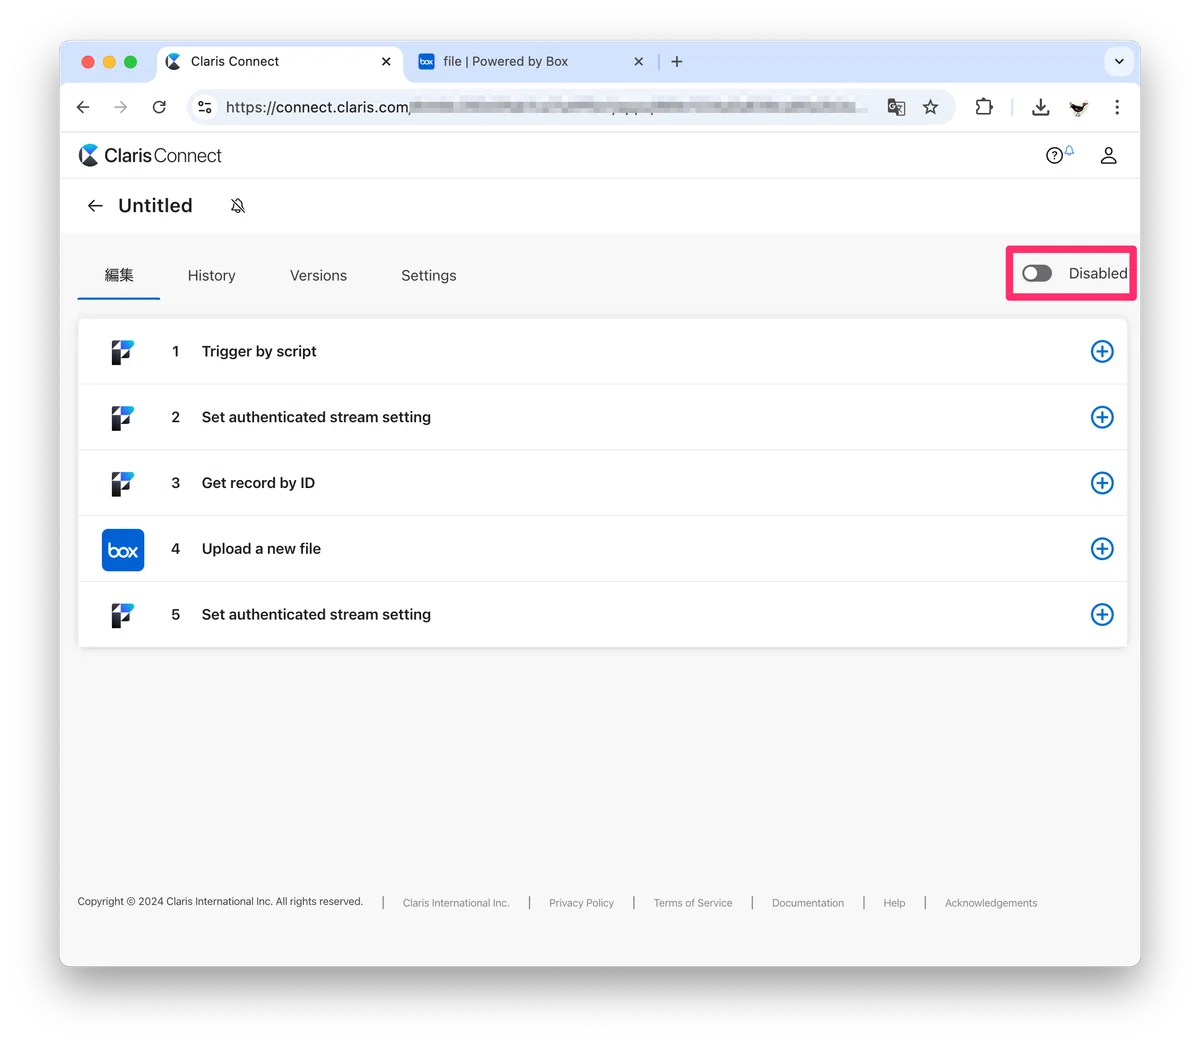Click FileMaker icon of Trigger by script
Image resolution: width=1200 pixels, height=1045 pixels.
coord(122,352)
